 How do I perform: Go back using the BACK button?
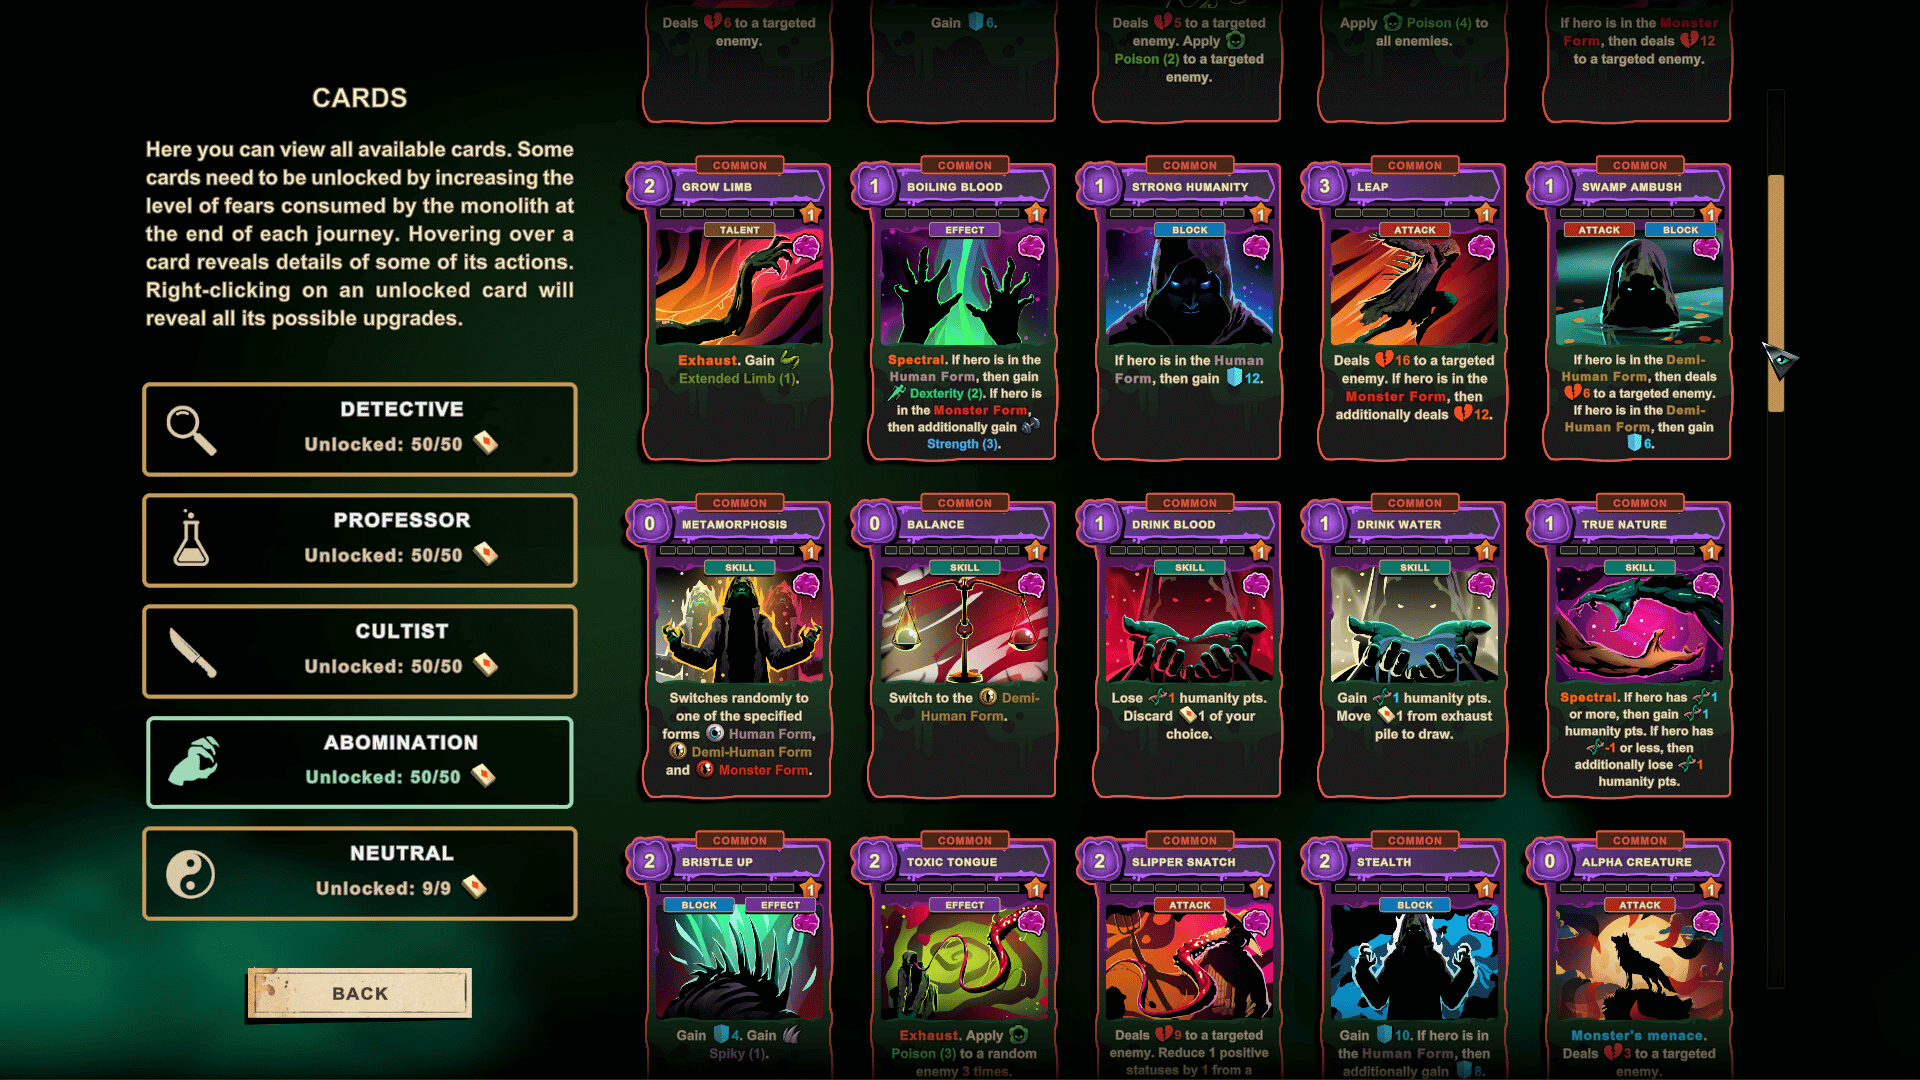tap(360, 993)
